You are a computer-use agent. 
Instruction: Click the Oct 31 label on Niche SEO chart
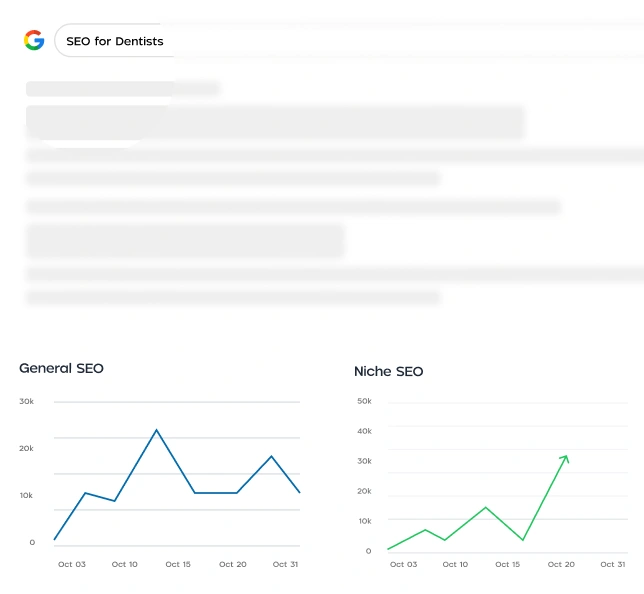pyautogui.click(x=612, y=564)
